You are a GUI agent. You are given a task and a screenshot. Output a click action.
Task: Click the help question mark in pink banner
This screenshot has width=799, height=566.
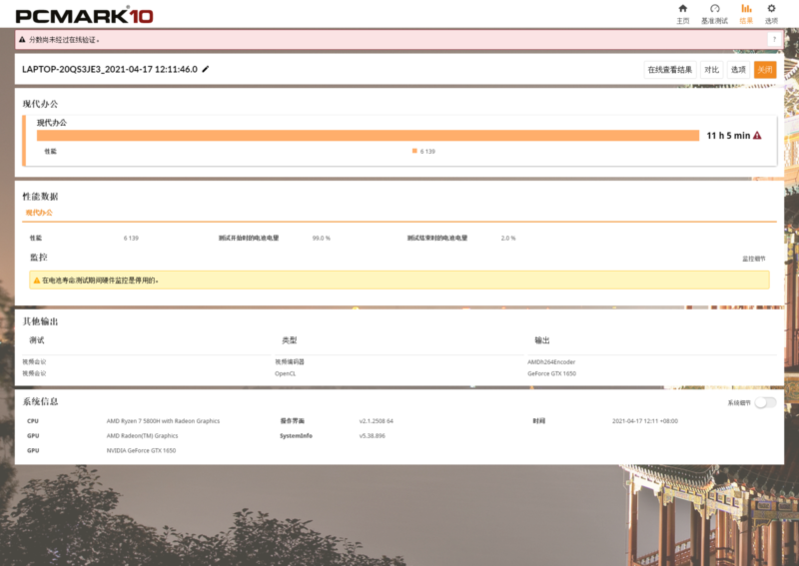[x=774, y=39]
